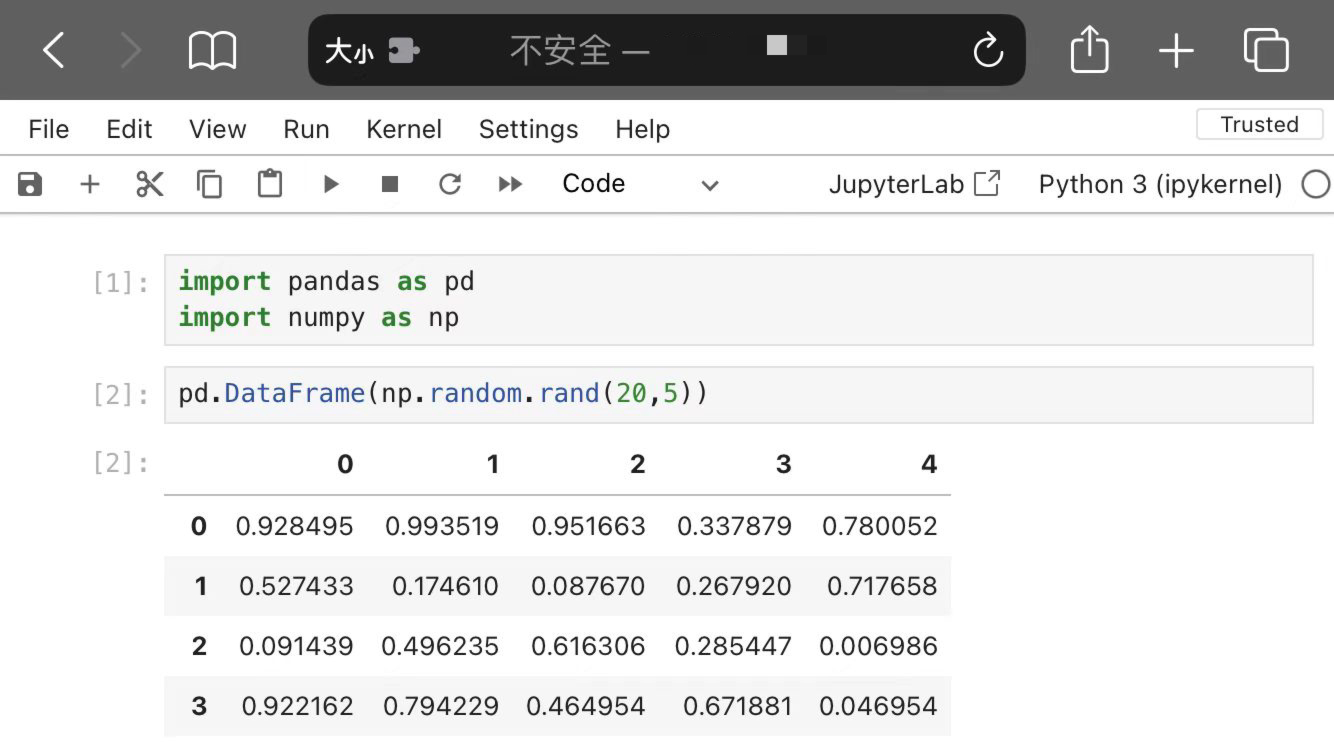The height and width of the screenshot is (750, 1334).
Task: Interrupt the kernel with stop icon
Action: tap(390, 184)
